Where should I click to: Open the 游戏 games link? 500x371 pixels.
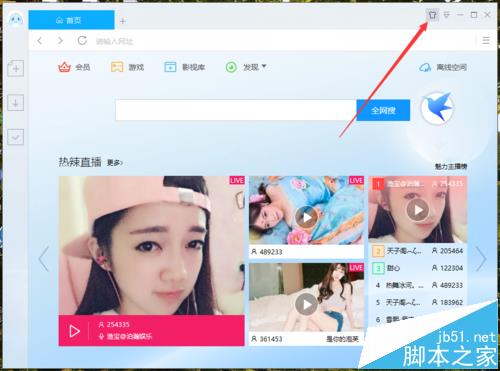coord(136,67)
